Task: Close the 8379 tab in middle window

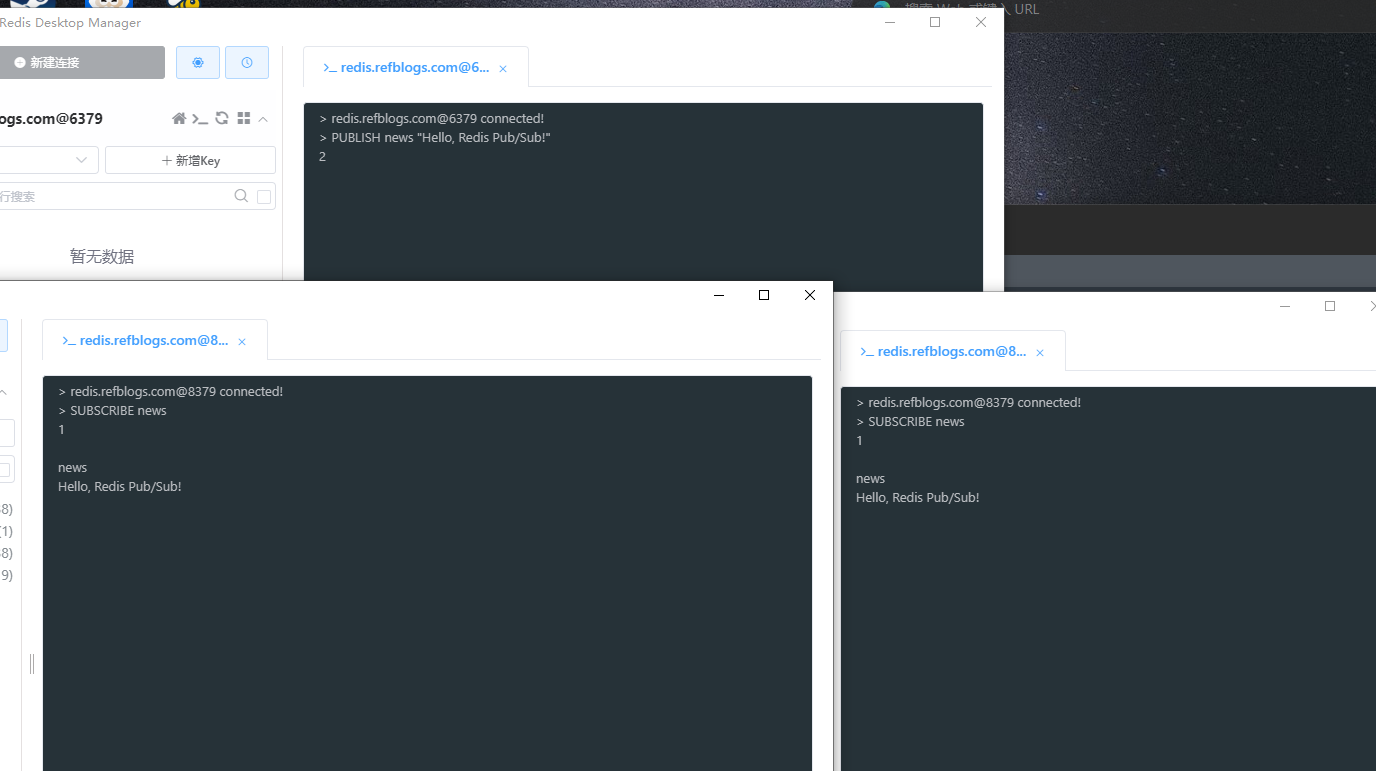Action: tap(242, 342)
